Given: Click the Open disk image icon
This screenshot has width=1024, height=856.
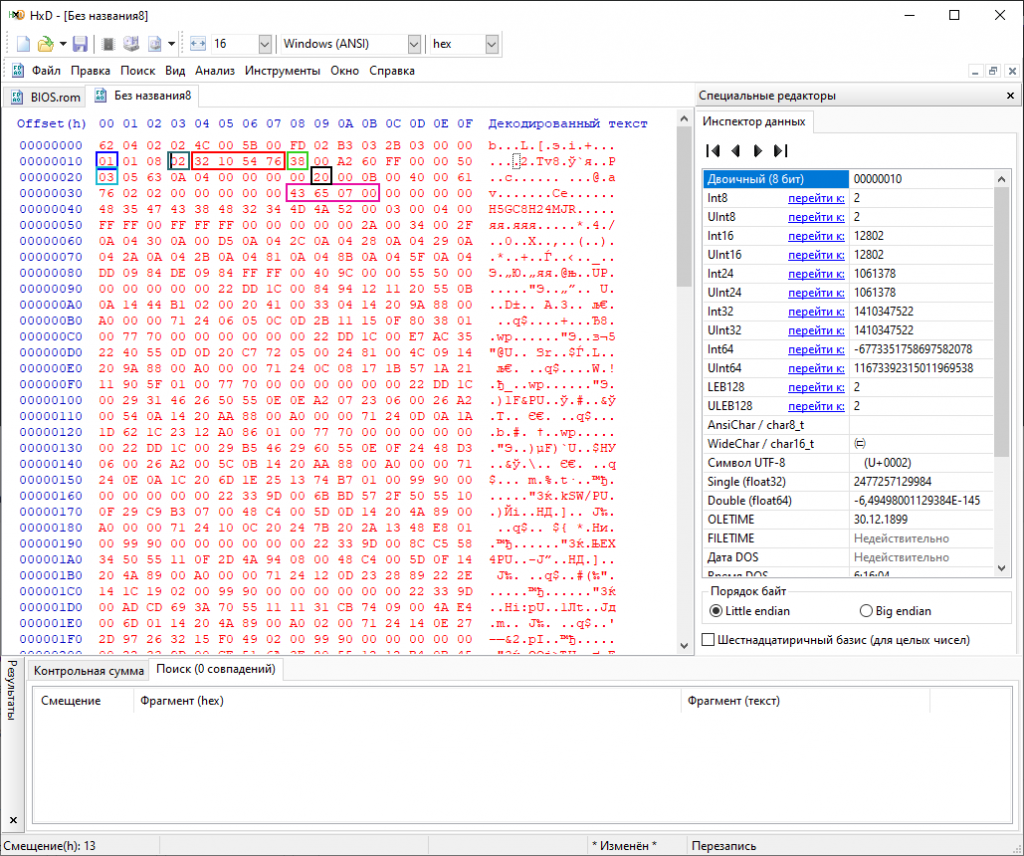Looking at the screenshot, I should (154, 44).
